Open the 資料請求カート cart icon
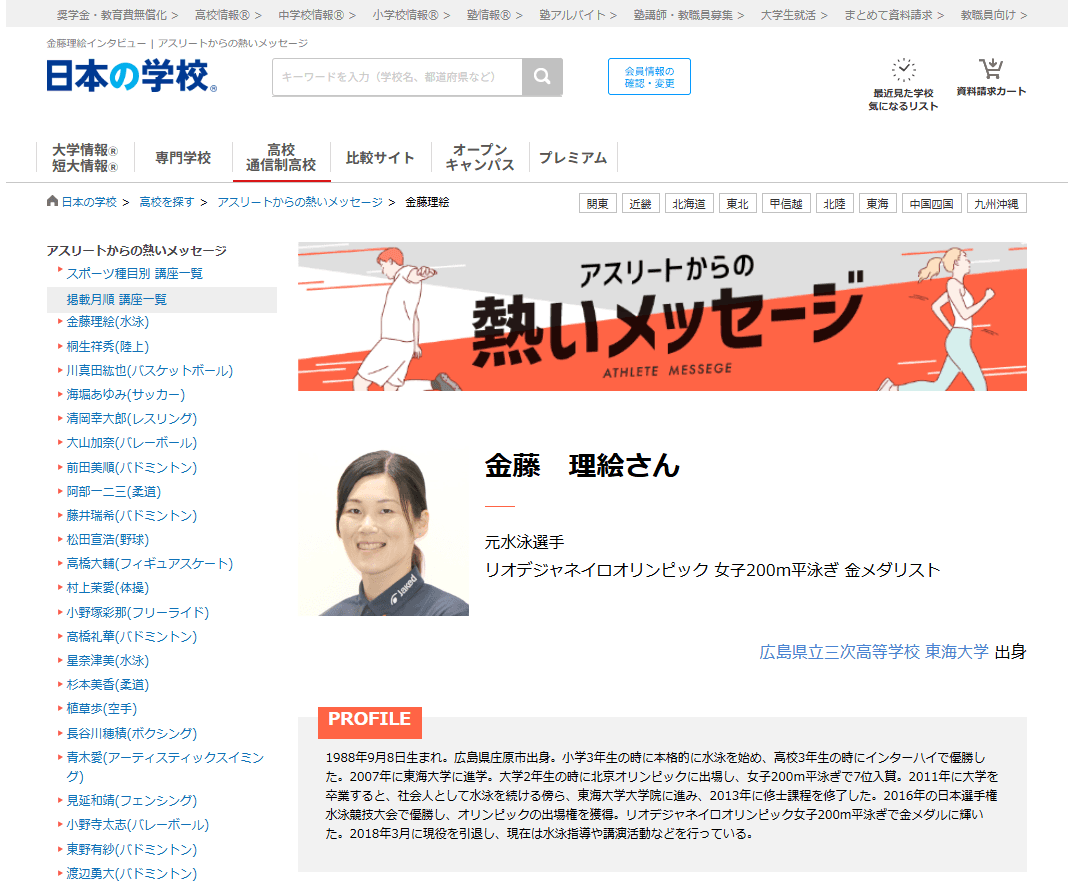 click(989, 68)
